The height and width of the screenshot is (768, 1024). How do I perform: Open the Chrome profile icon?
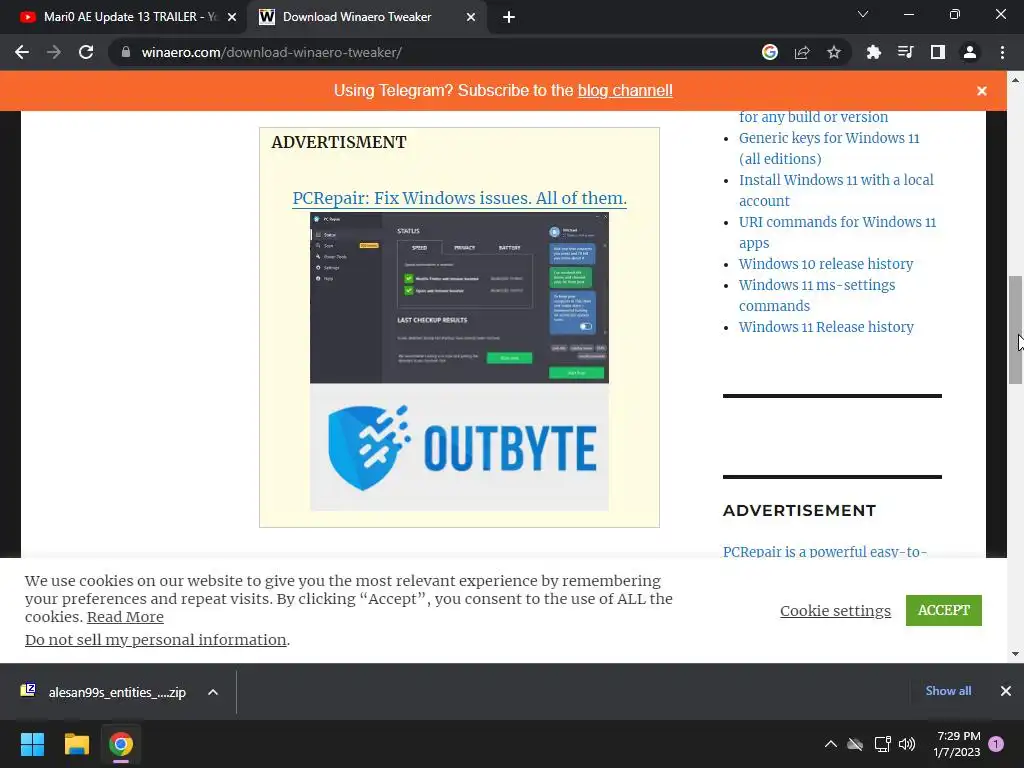click(x=970, y=52)
